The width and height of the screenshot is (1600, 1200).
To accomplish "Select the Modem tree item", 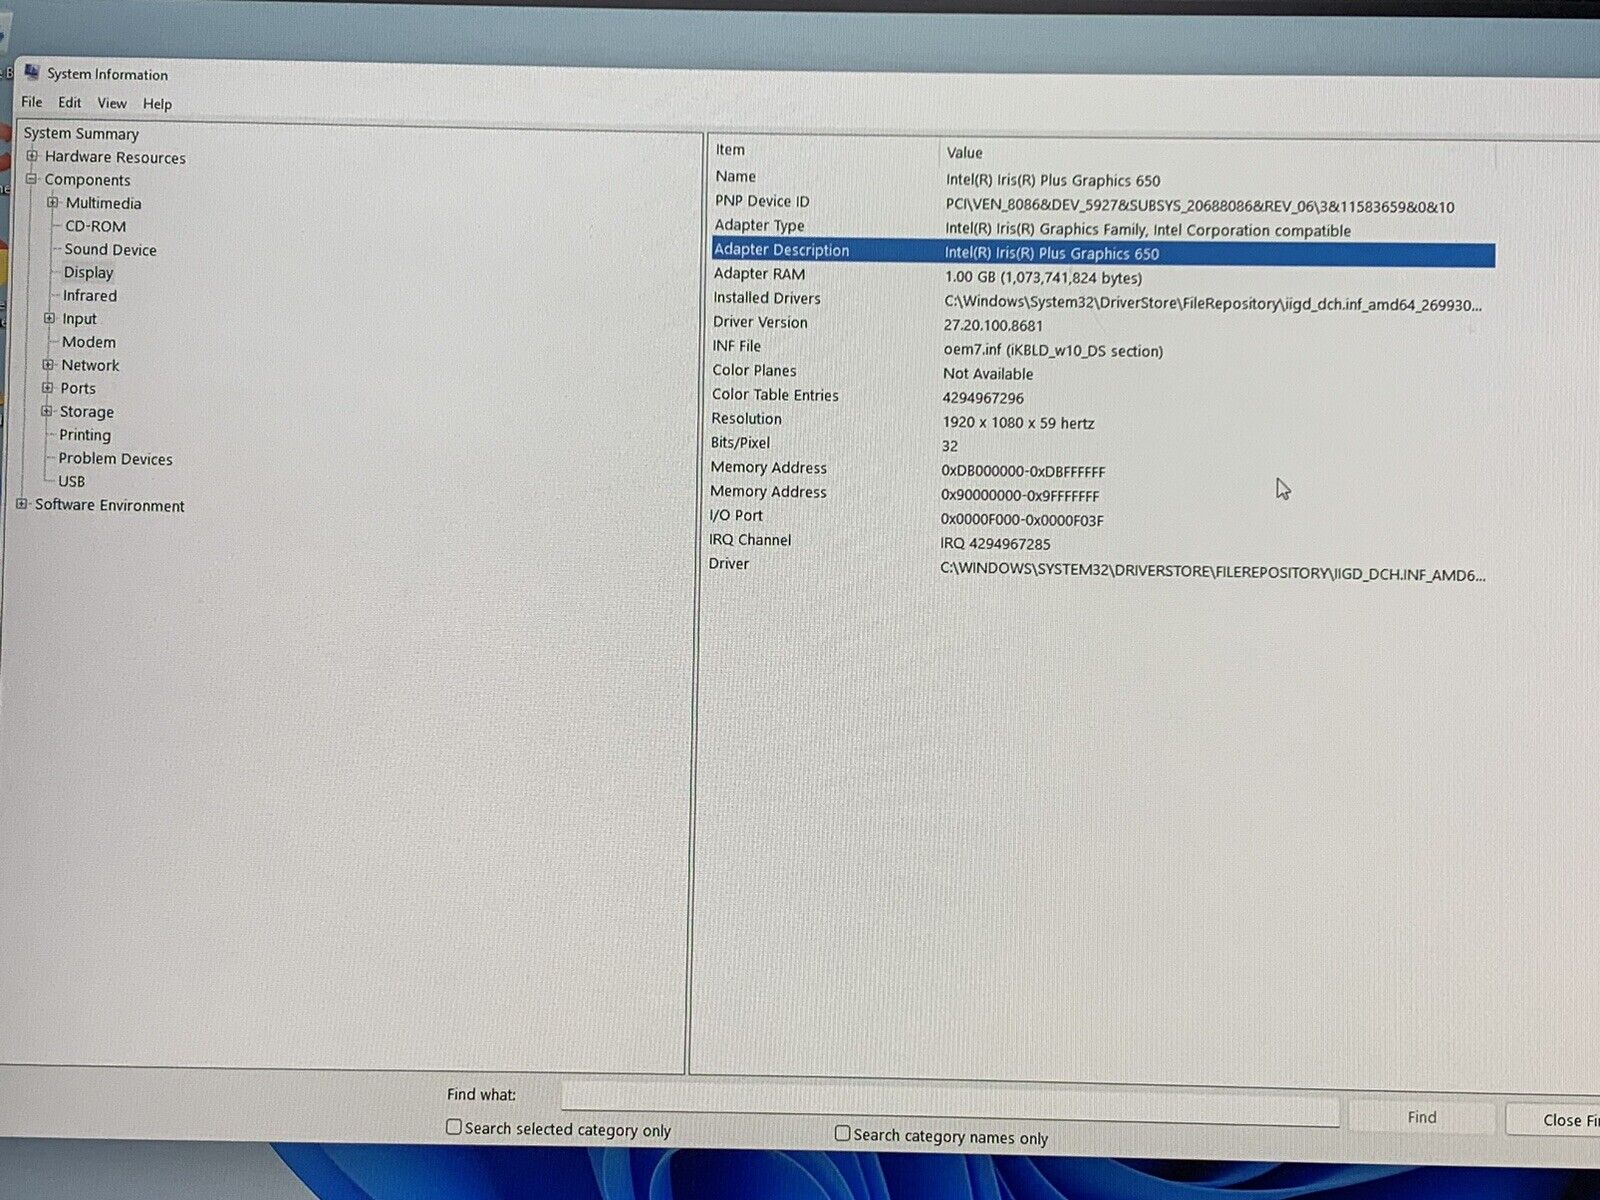I will 89,342.
